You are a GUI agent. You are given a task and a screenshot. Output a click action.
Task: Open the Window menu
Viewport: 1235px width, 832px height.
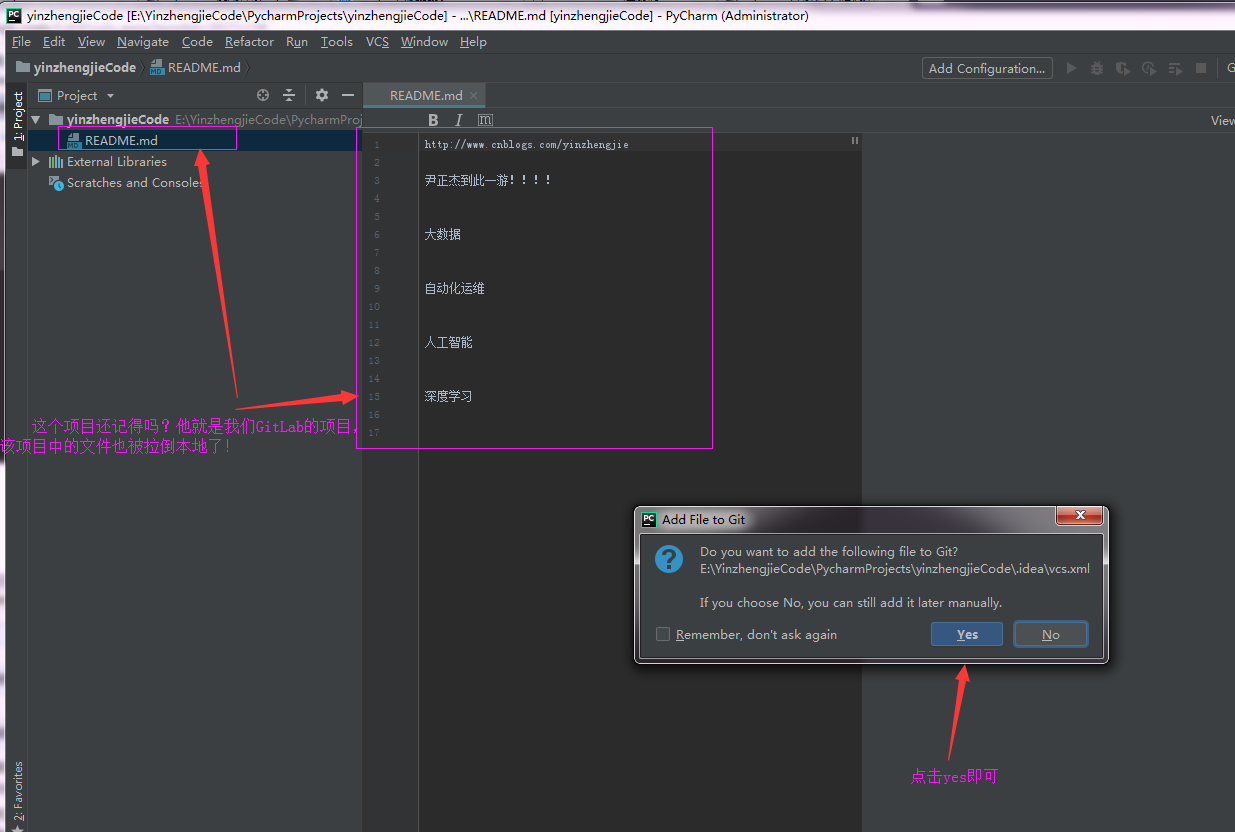424,41
